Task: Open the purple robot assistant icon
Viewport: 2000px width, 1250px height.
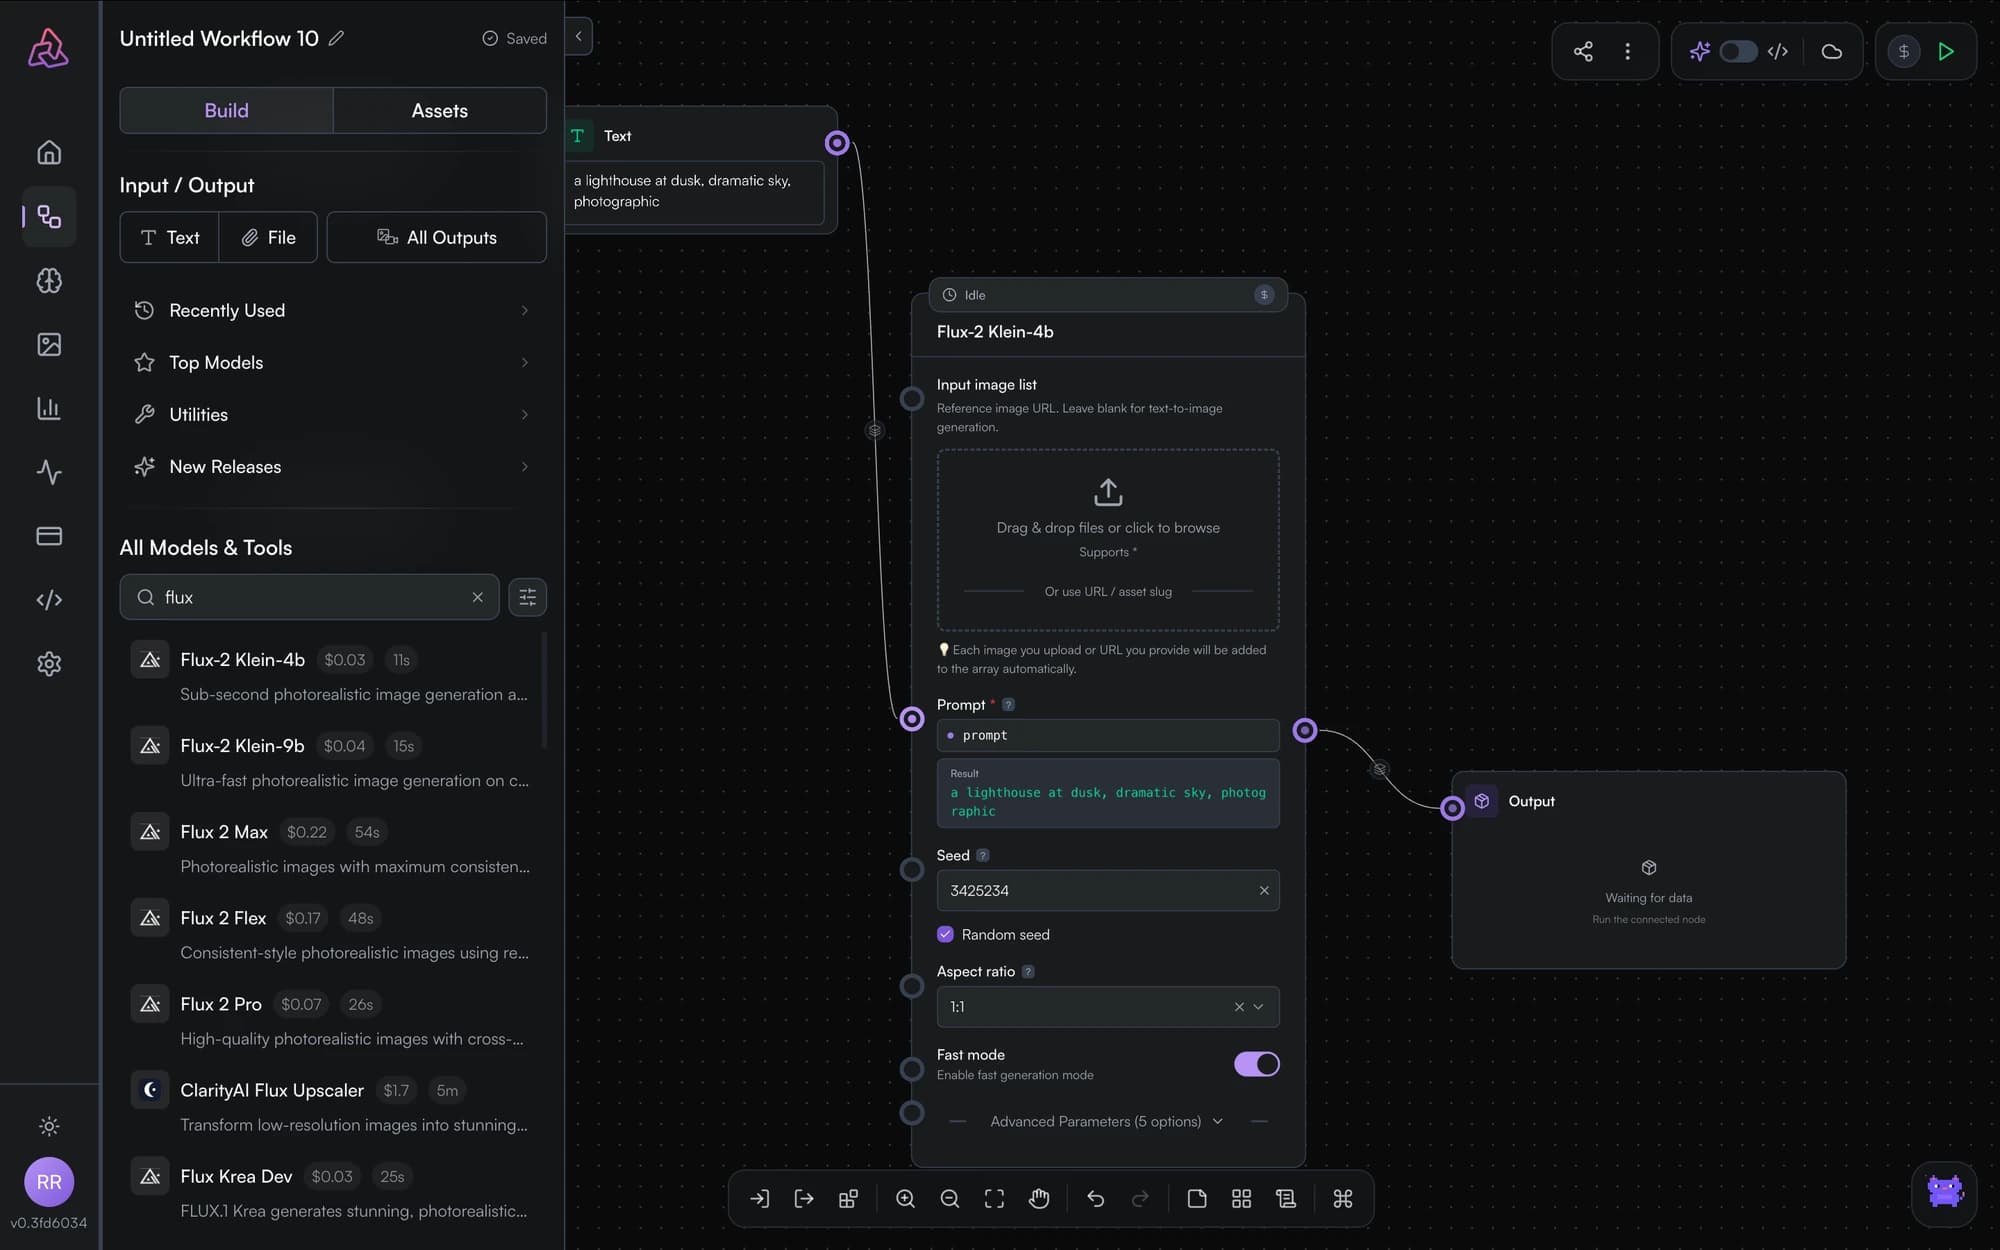Action: pos(1944,1193)
